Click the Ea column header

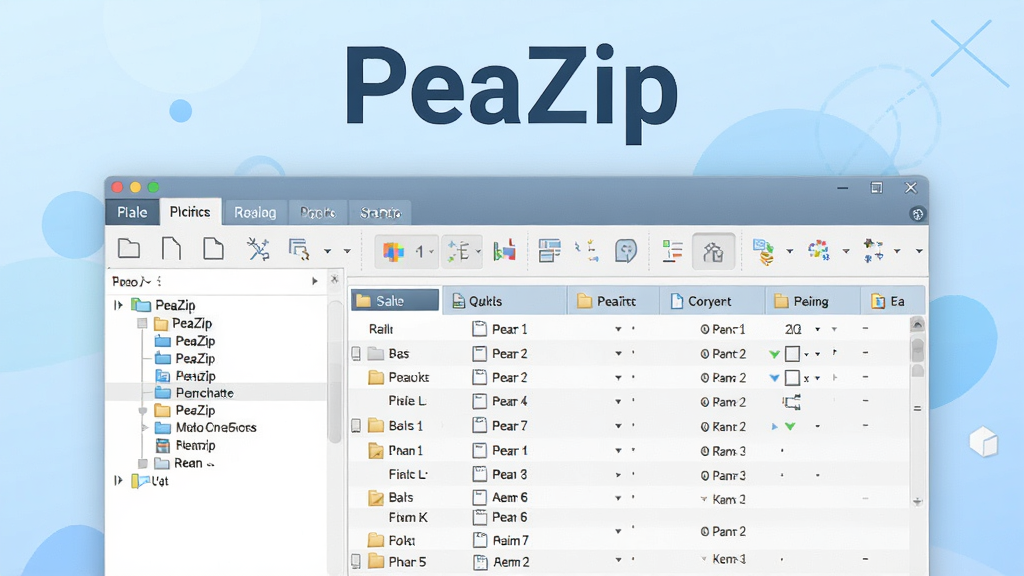[x=893, y=301]
